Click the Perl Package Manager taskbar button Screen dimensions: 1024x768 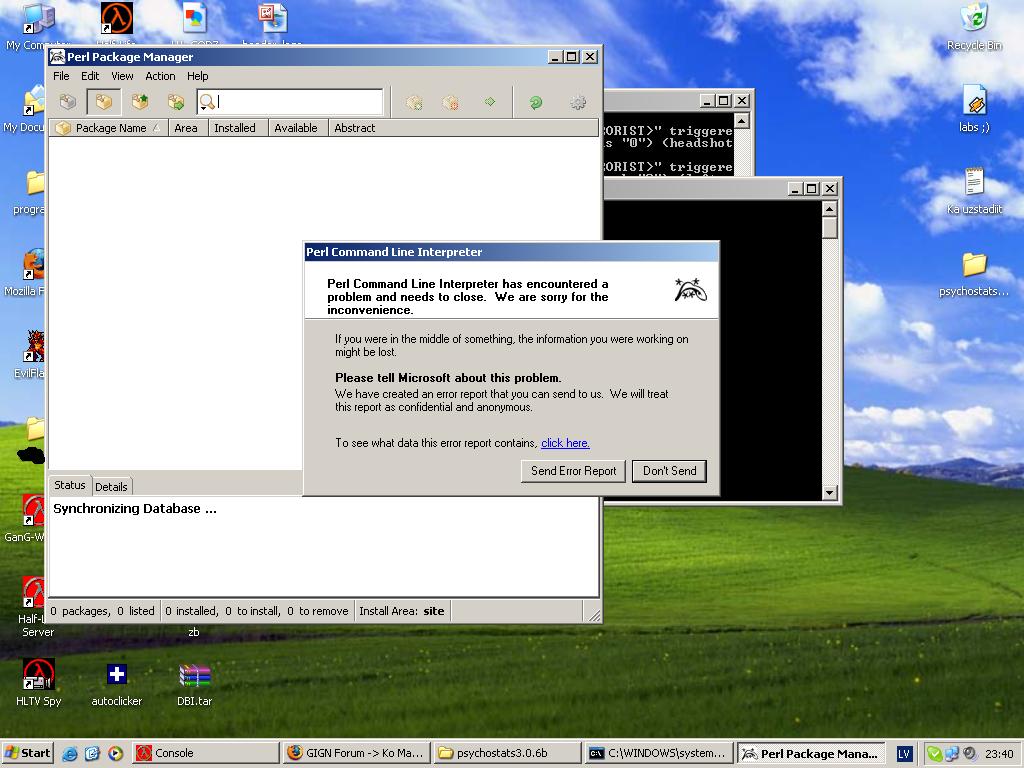(810, 753)
